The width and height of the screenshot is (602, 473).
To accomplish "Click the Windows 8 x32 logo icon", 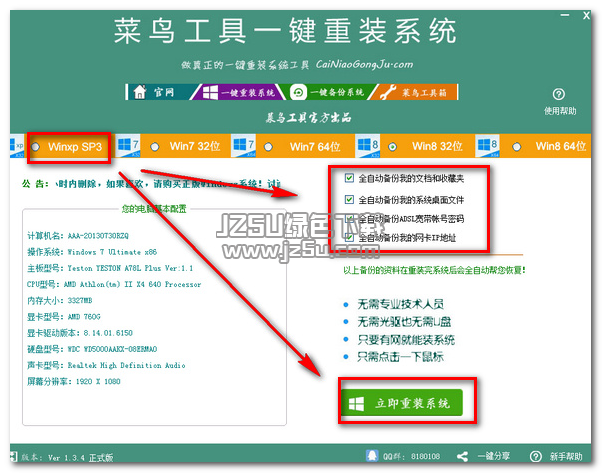I will coord(368,146).
